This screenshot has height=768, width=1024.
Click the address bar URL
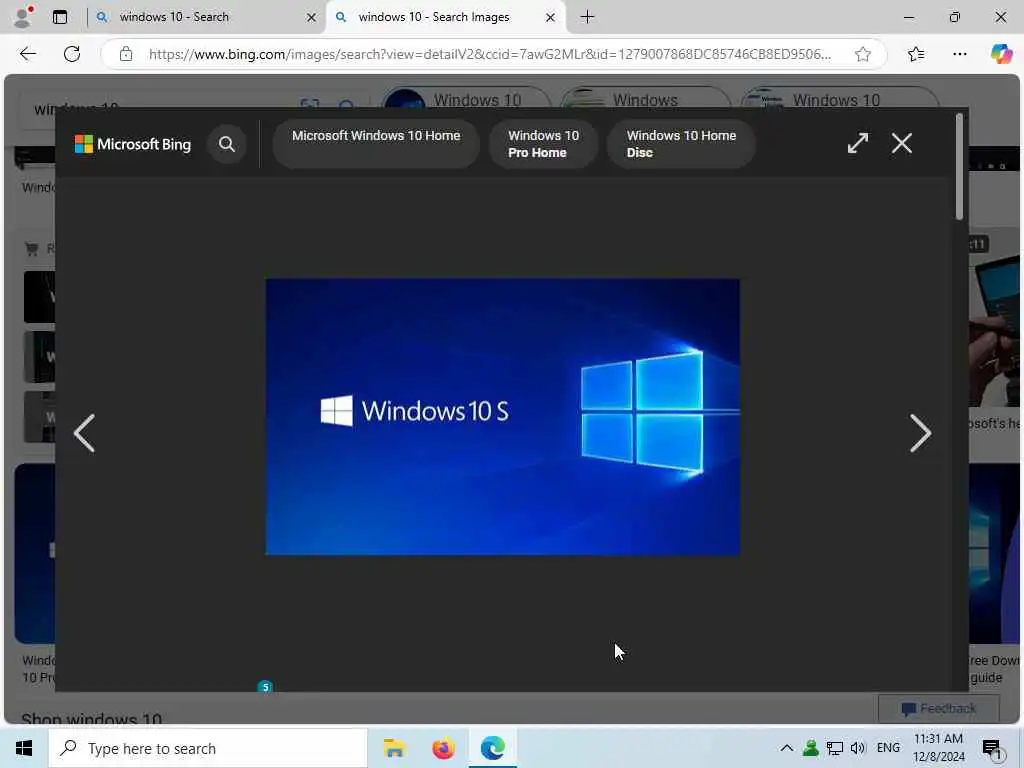pyautogui.click(x=490, y=54)
